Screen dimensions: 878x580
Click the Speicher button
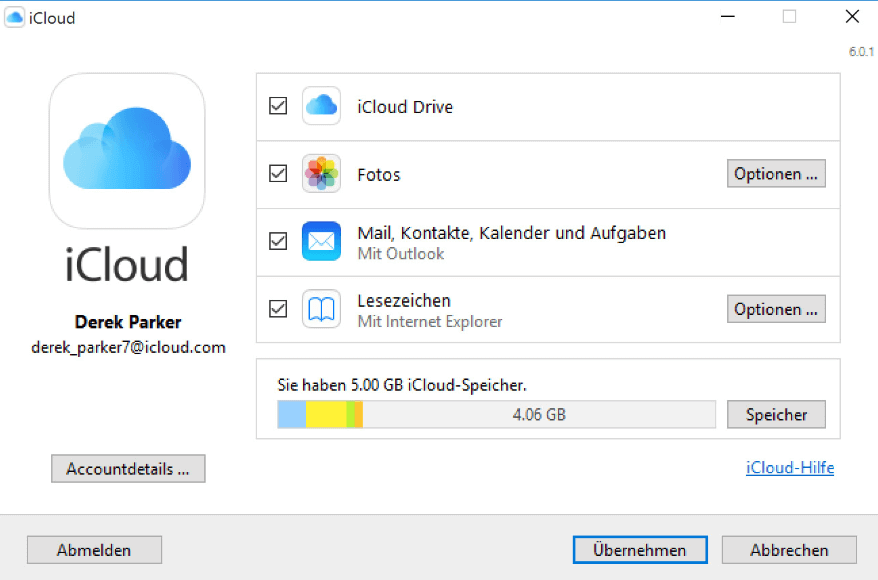[x=776, y=414]
